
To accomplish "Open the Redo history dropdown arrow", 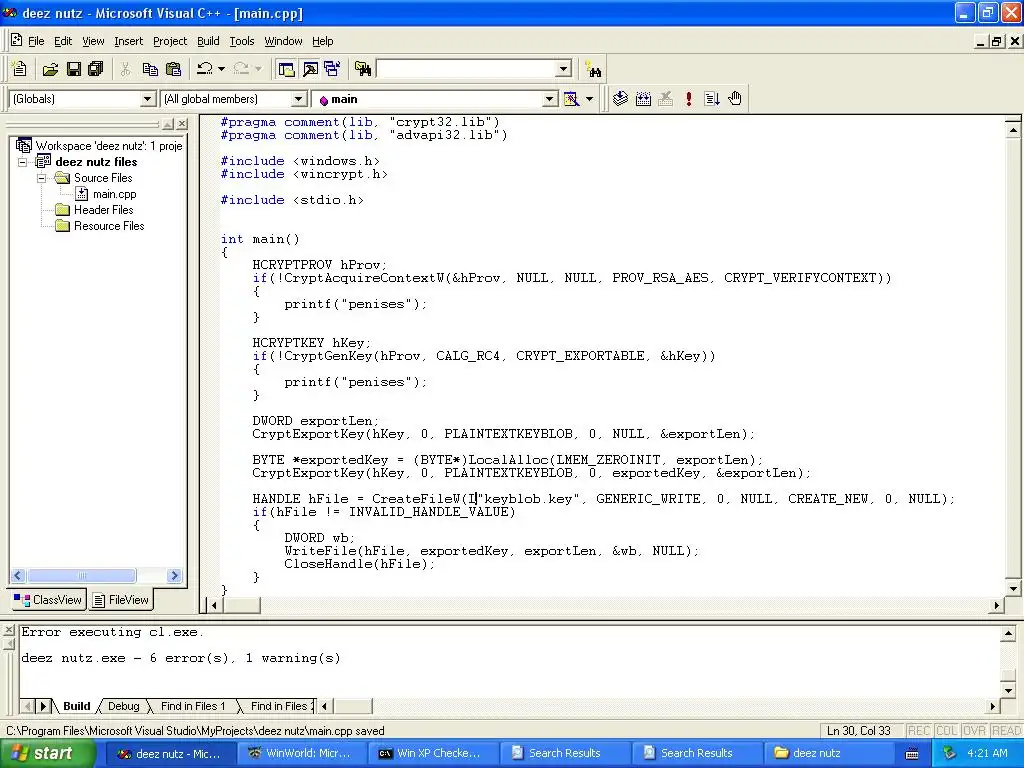I will (258, 69).
